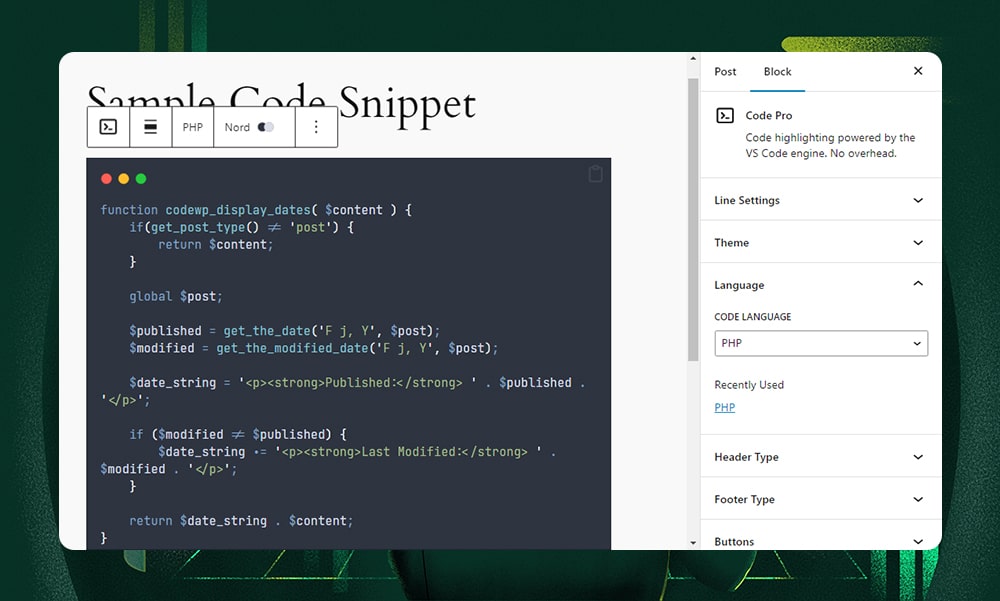Close the settings sidebar panel

click(x=918, y=71)
